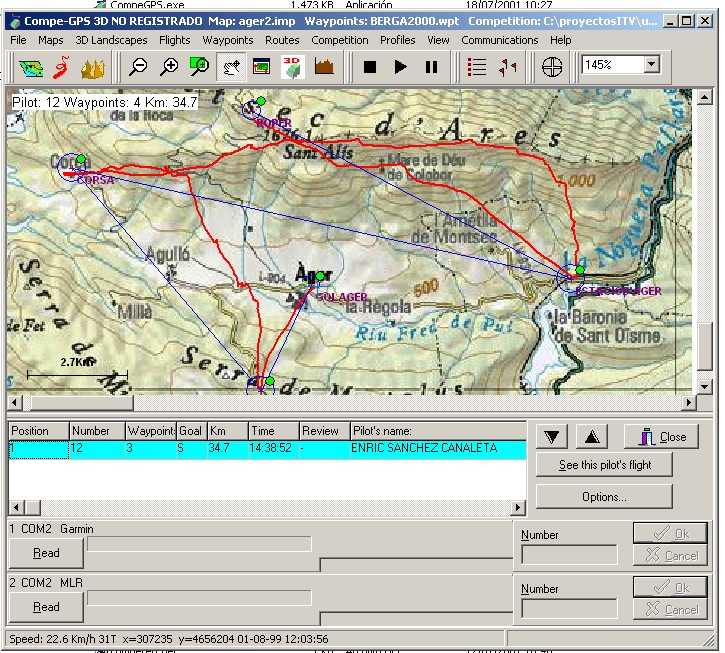Click map horizontal scrollbar right arrow
This screenshot has width=725, height=653.
pyautogui.click(x=689, y=402)
